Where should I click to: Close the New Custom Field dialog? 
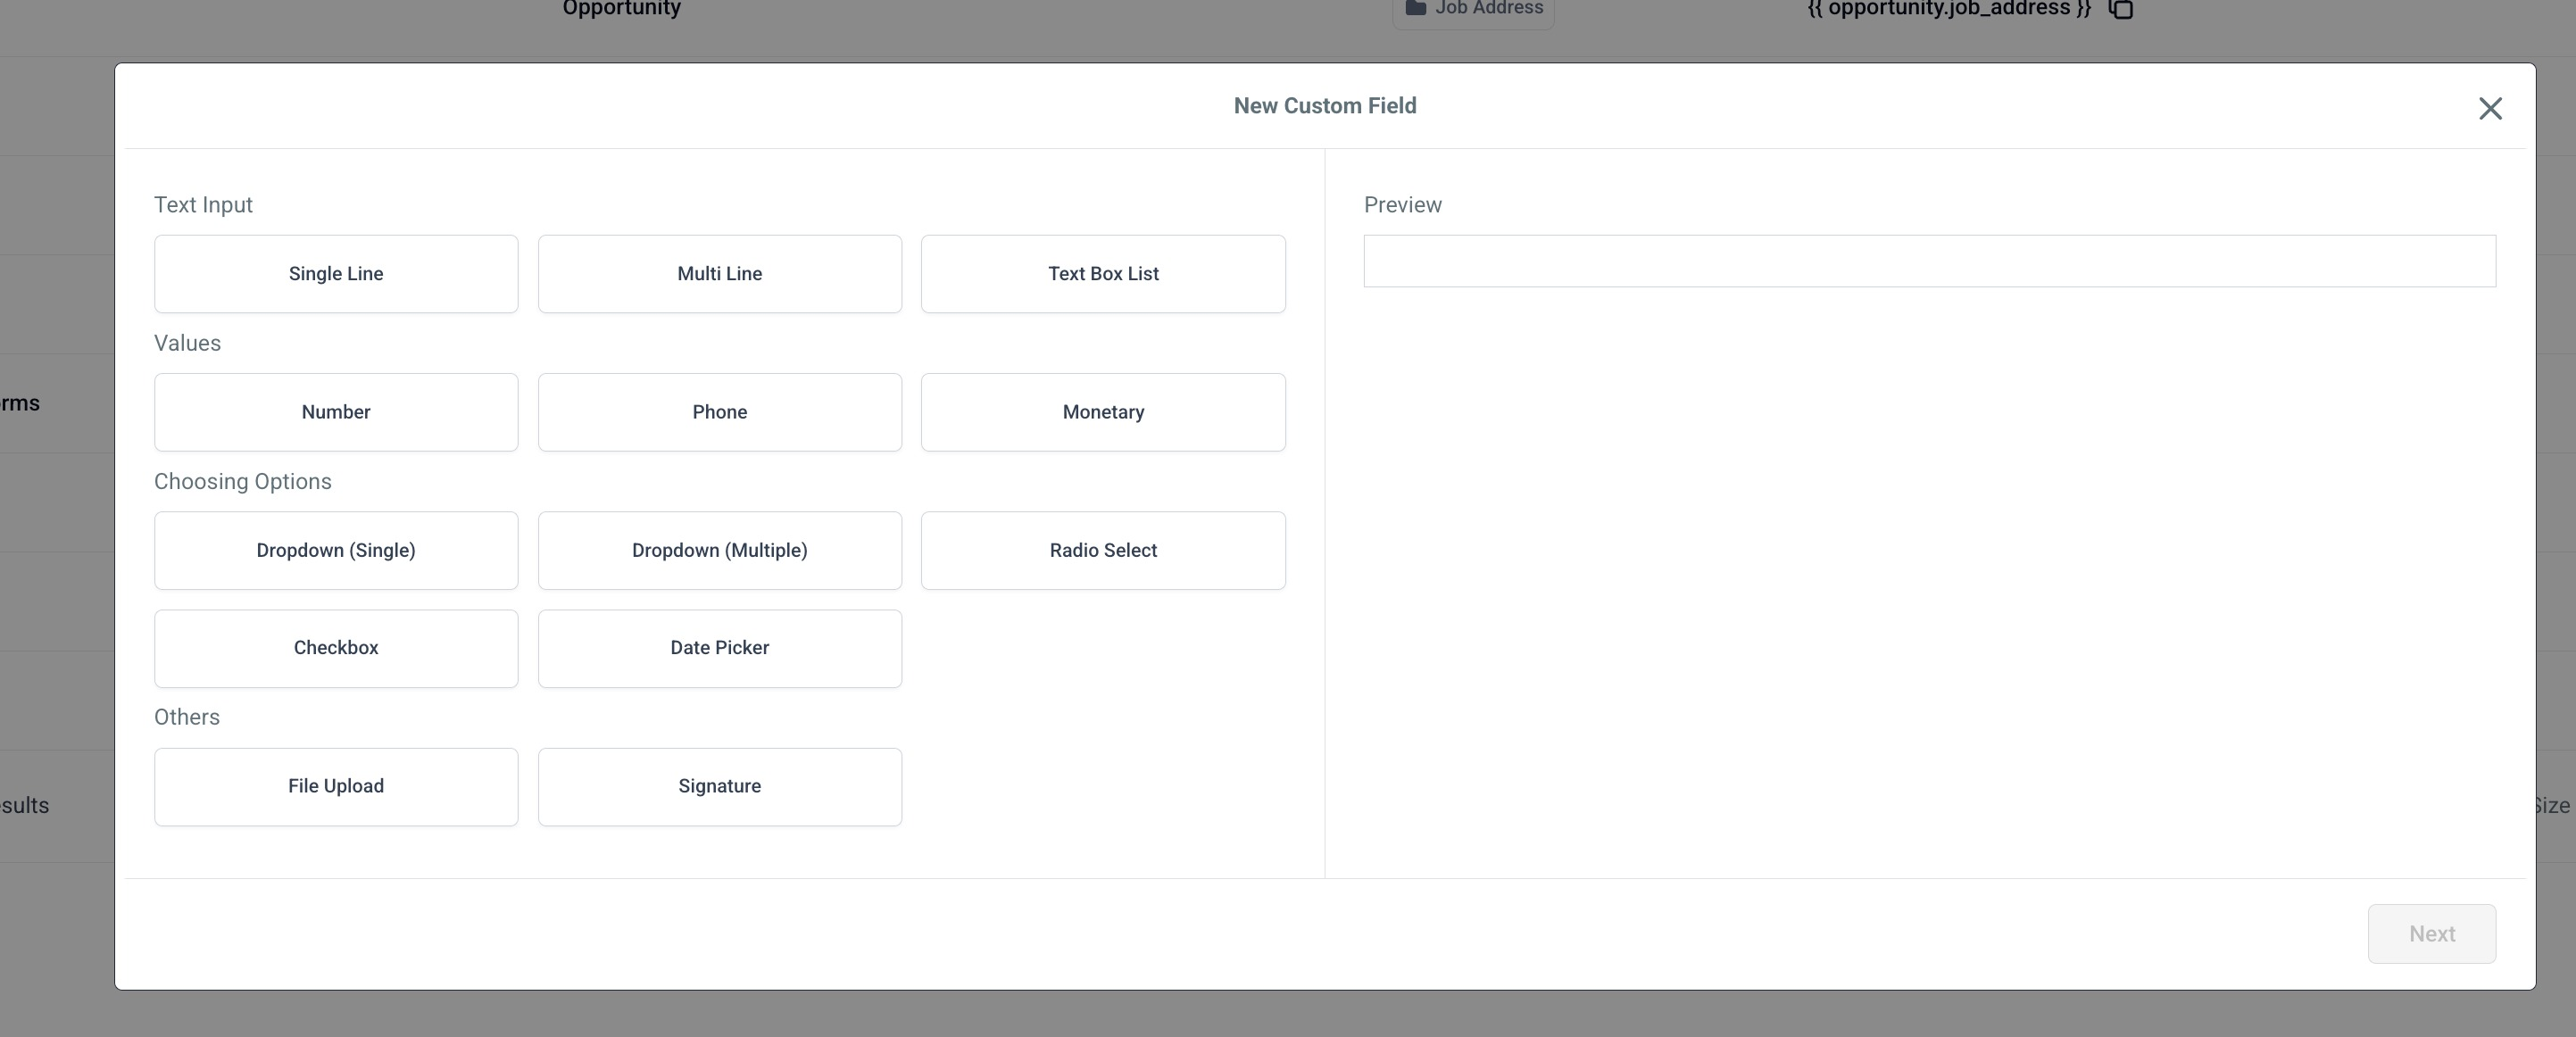(x=2489, y=108)
